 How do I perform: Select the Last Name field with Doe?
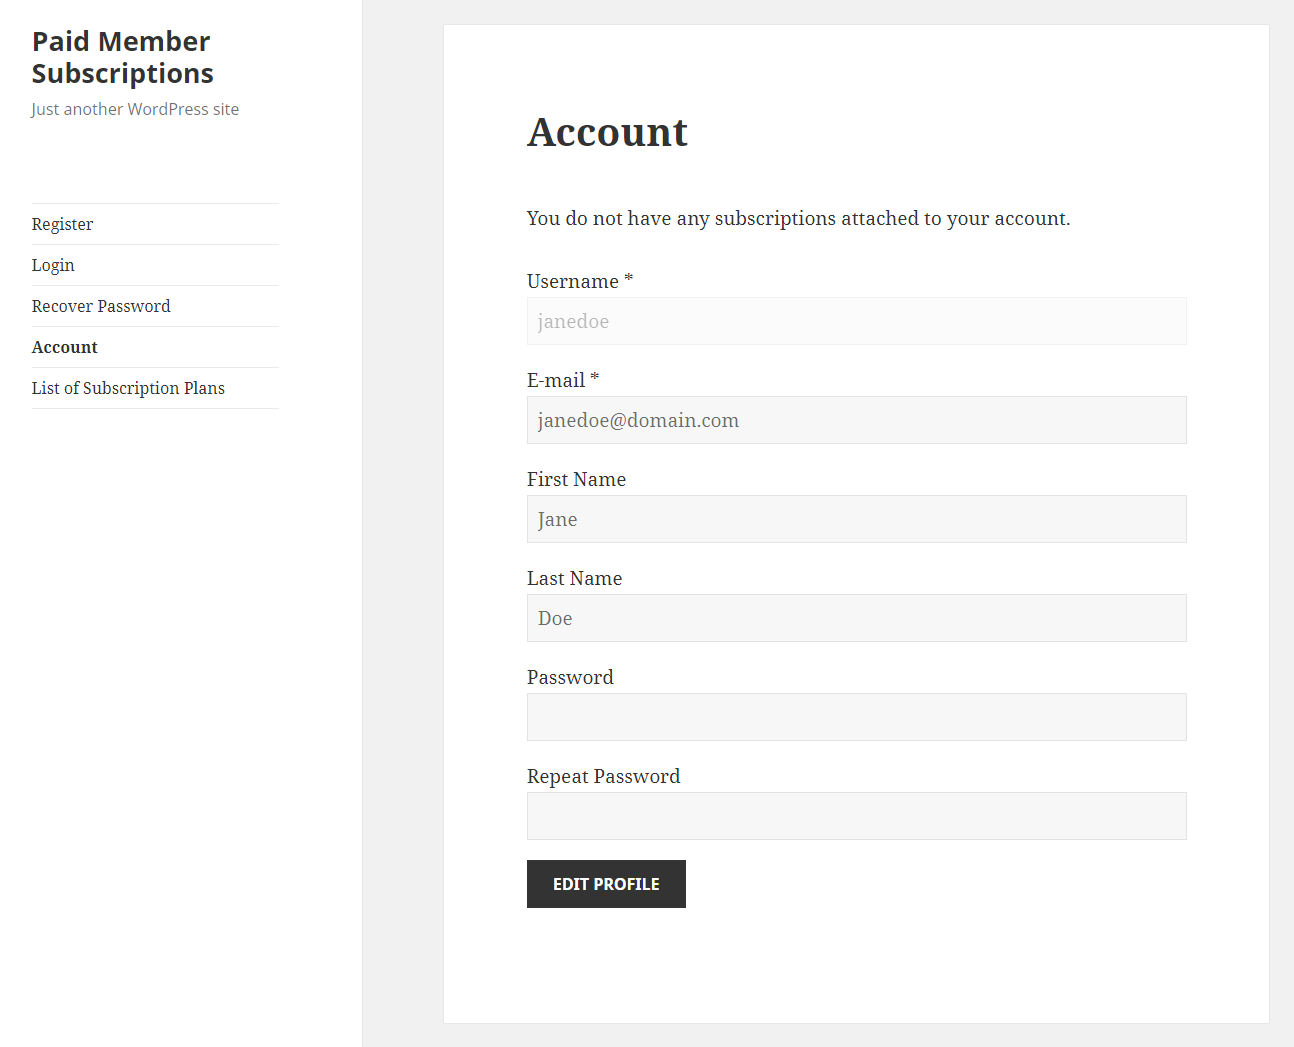tap(856, 618)
